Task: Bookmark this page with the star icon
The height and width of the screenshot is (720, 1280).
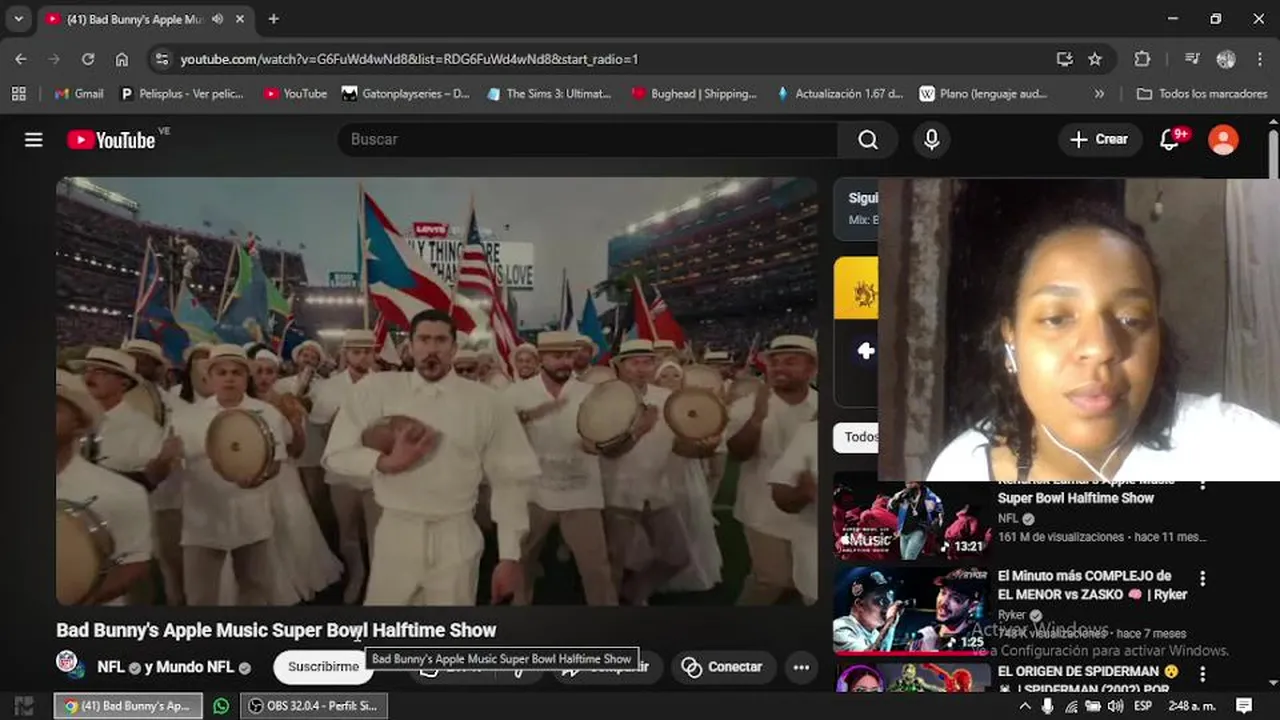Action: click(x=1095, y=59)
